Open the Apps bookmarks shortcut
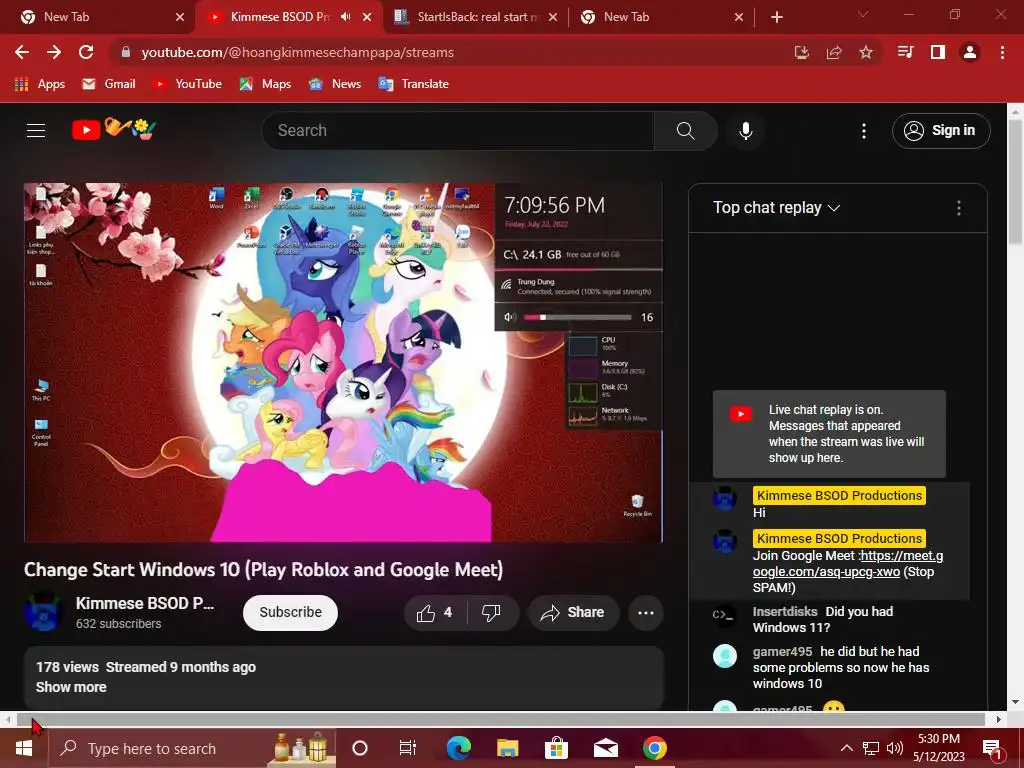 [39, 84]
